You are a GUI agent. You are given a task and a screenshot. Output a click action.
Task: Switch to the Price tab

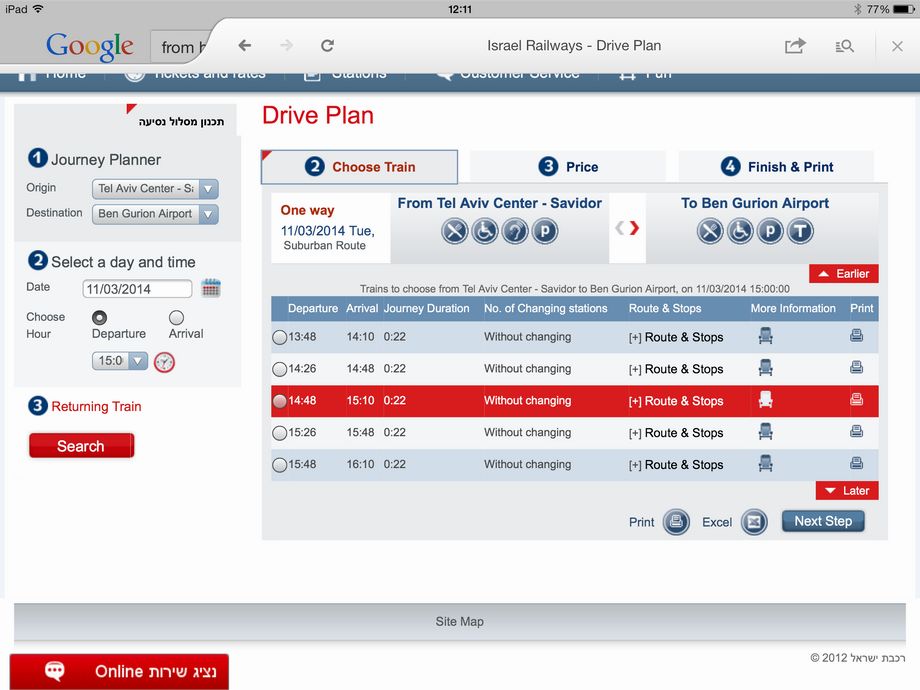(x=567, y=167)
